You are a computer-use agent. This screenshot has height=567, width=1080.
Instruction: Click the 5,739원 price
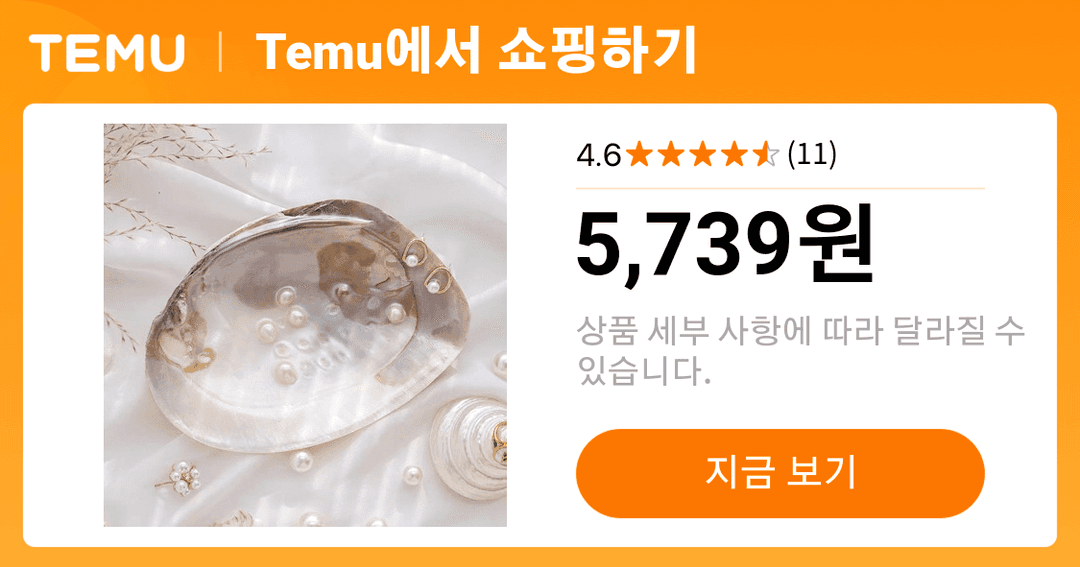(x=725, y=245)
